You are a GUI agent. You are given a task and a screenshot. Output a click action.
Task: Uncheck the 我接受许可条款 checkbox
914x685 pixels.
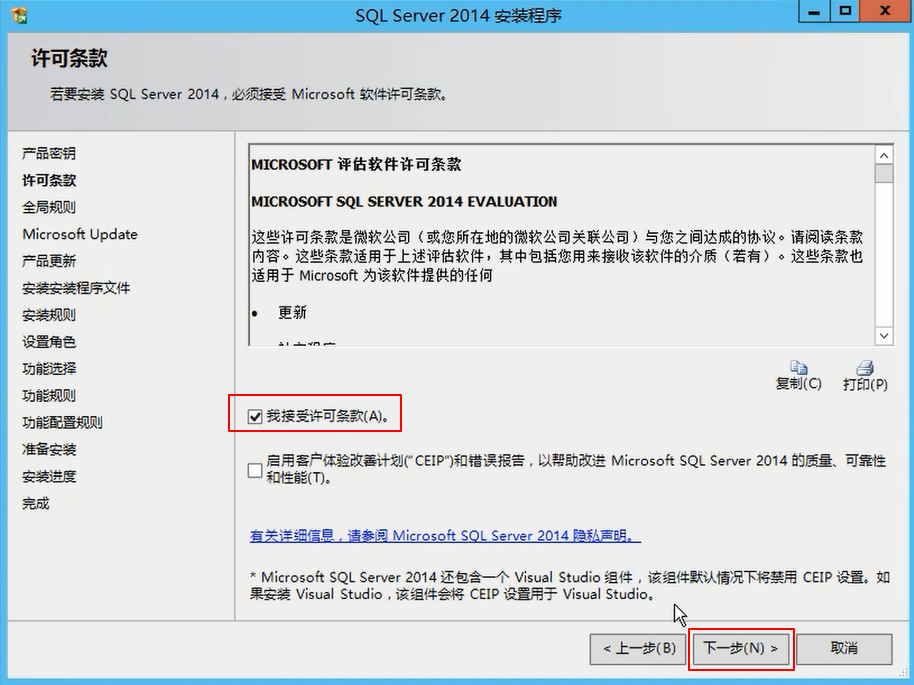[x=255, y=416]
